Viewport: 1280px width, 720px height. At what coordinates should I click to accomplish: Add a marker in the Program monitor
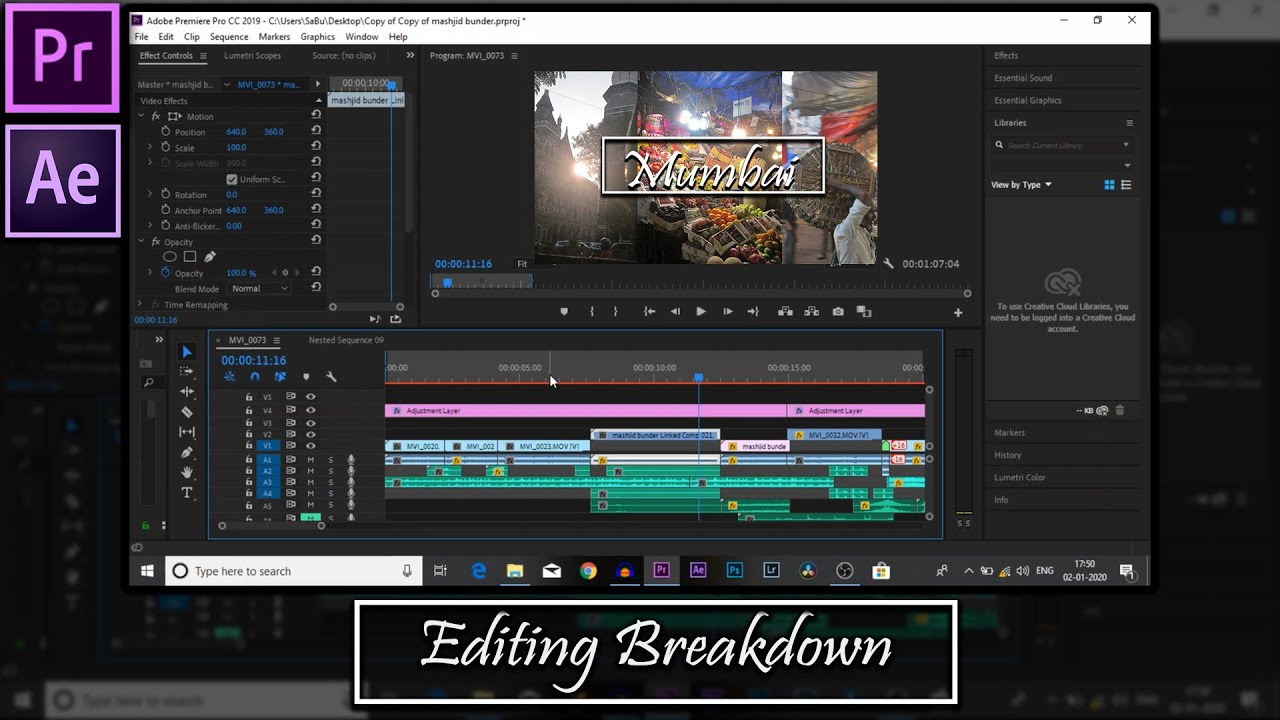coord(564,312)
